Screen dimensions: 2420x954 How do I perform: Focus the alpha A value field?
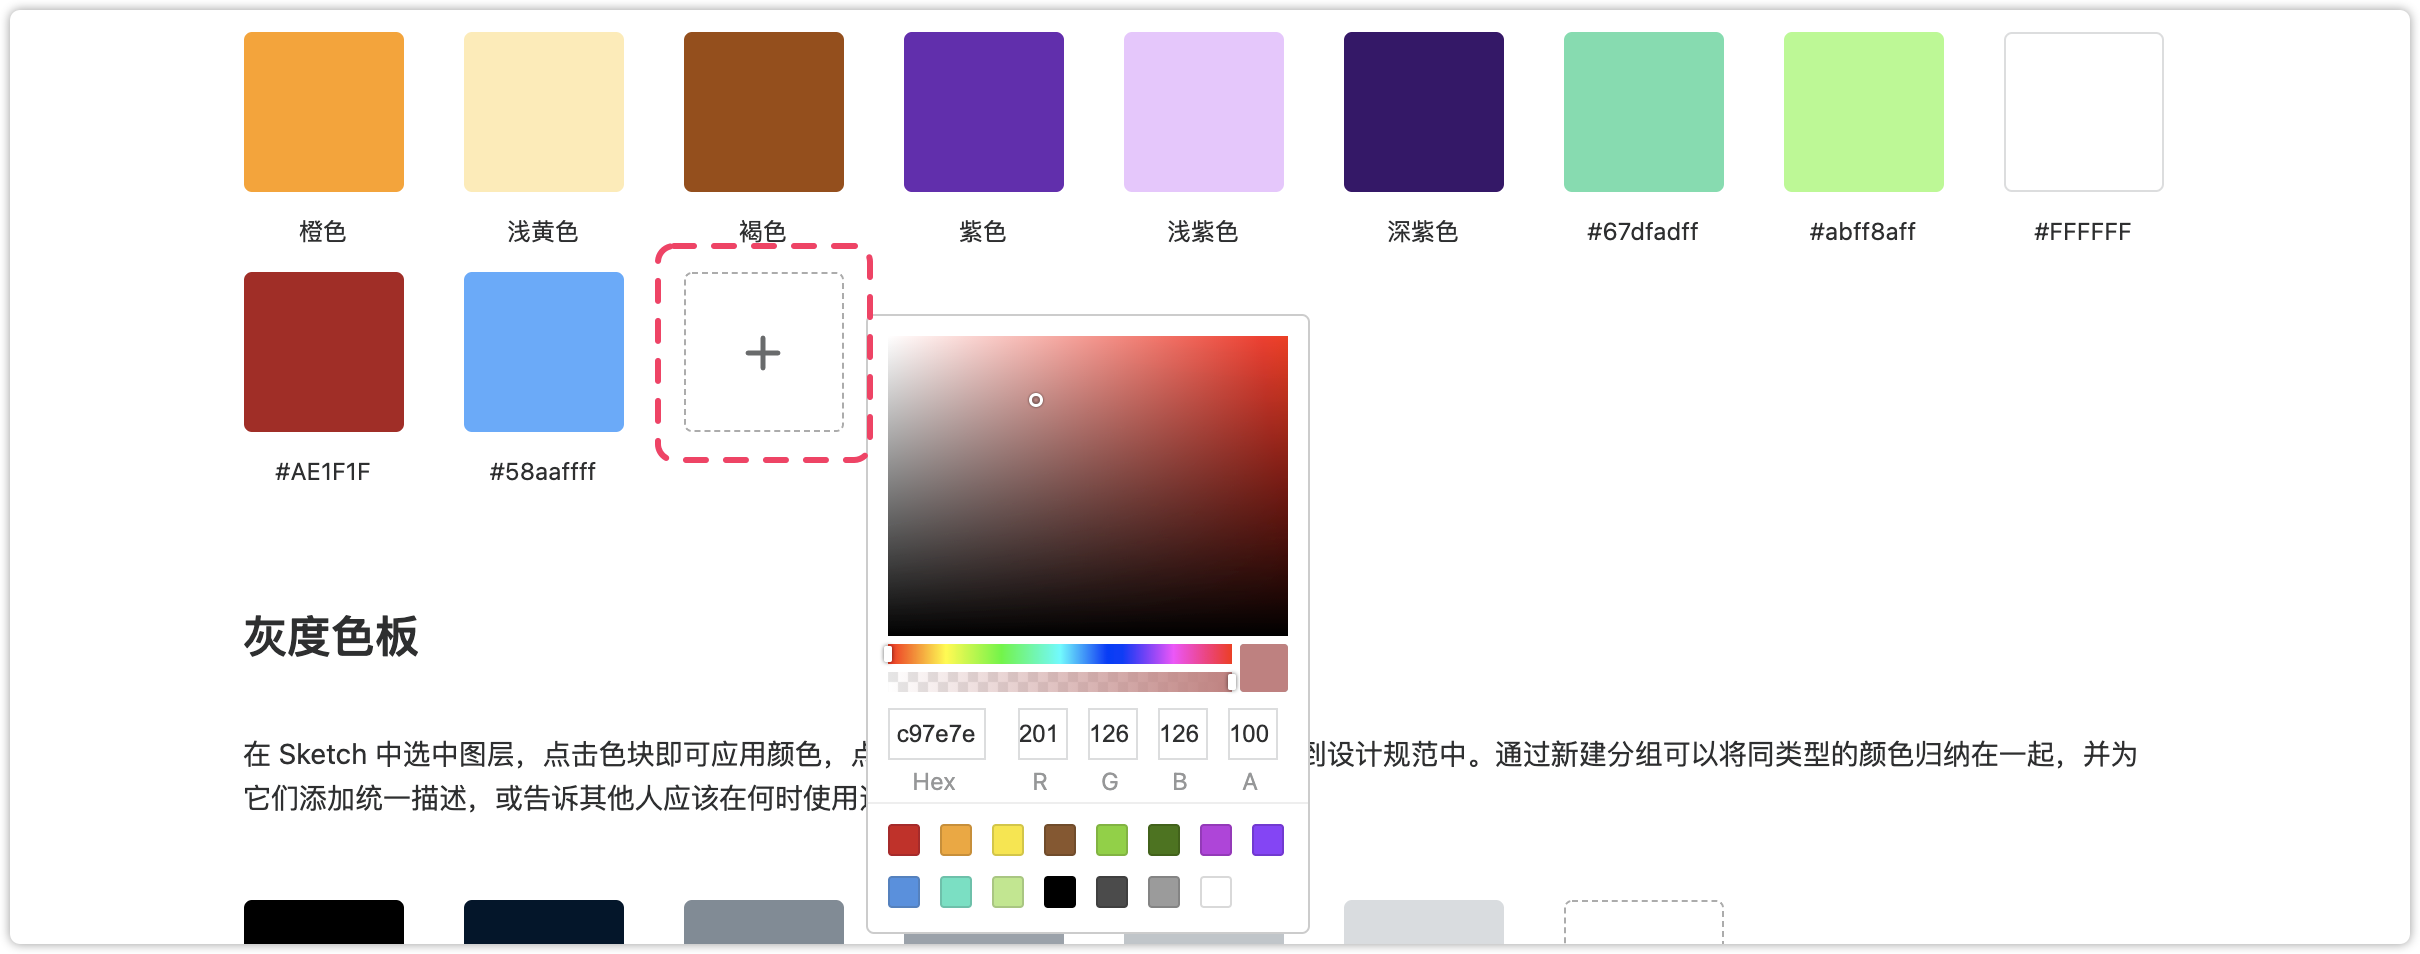pos(1251,734)
